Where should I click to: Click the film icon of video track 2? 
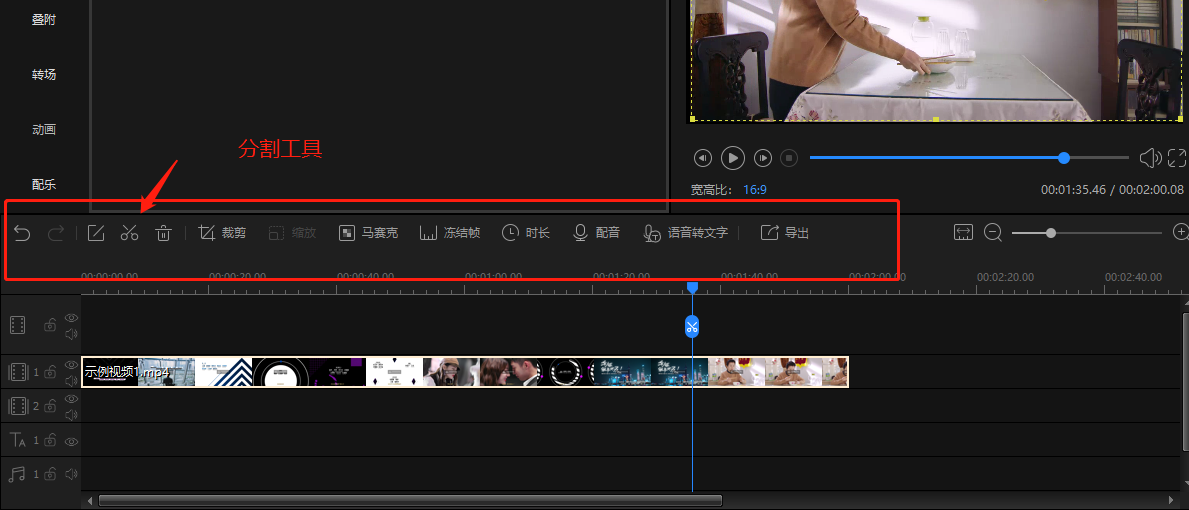pos(17,405)
